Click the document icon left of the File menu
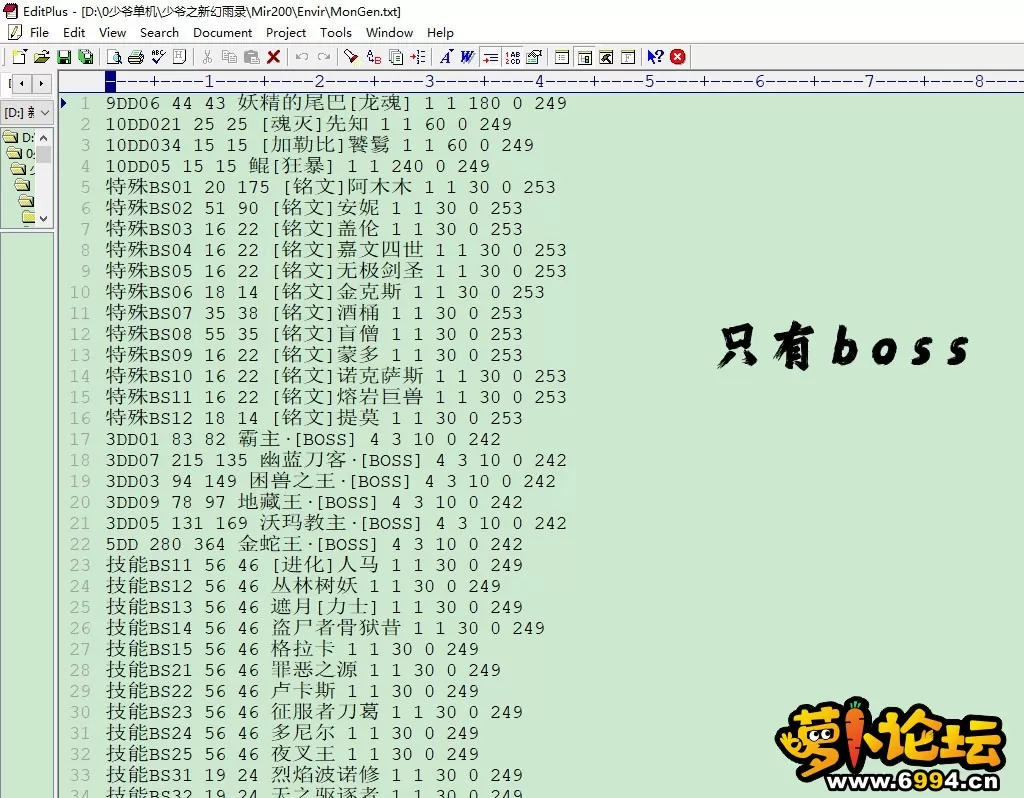Screen dimensions: 1024x798 click(x=14, y=32)
